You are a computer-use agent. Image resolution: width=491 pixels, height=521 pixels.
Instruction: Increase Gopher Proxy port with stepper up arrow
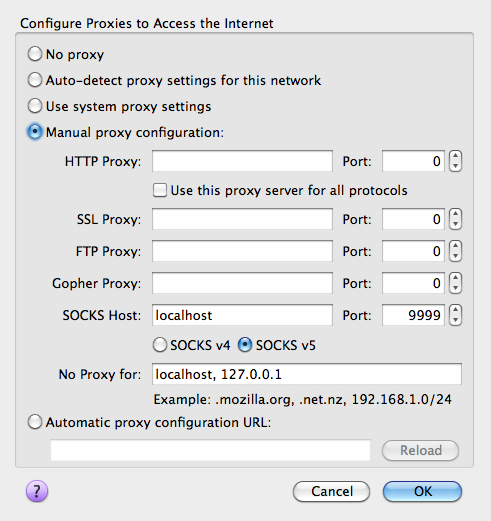point(455,278)
